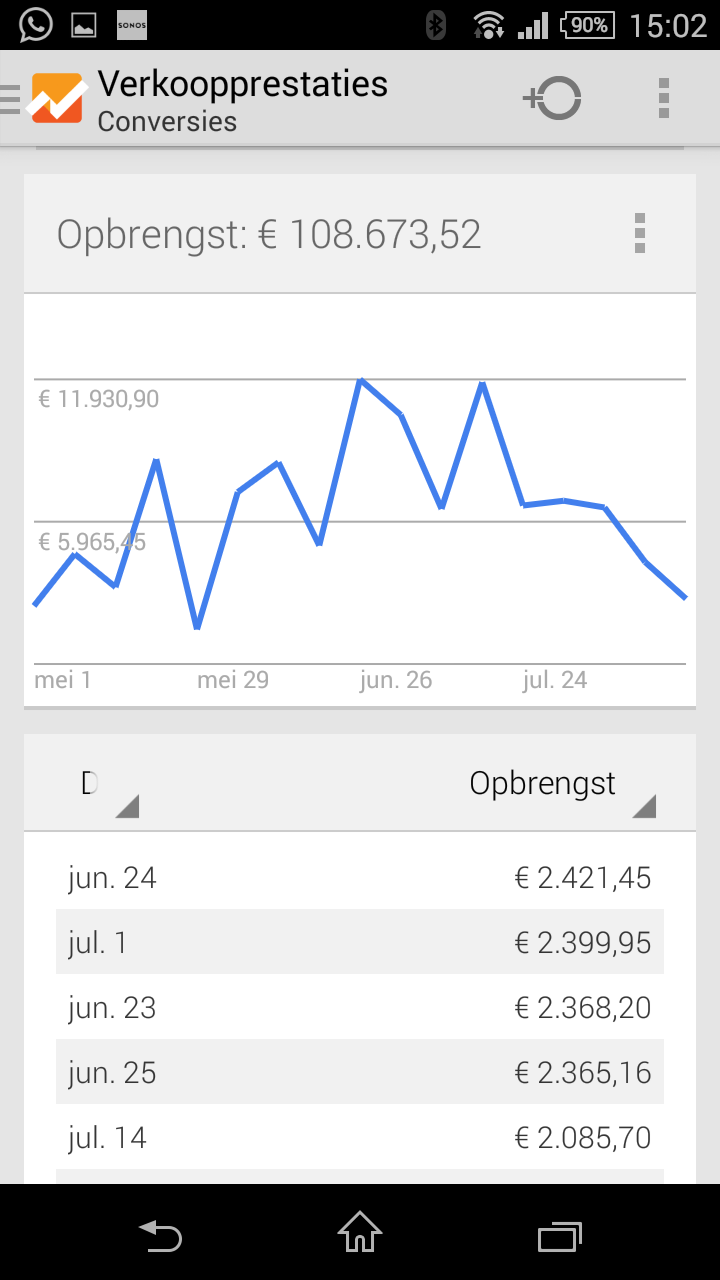Tap the chart peak near jun. 26

coord(360,381)
